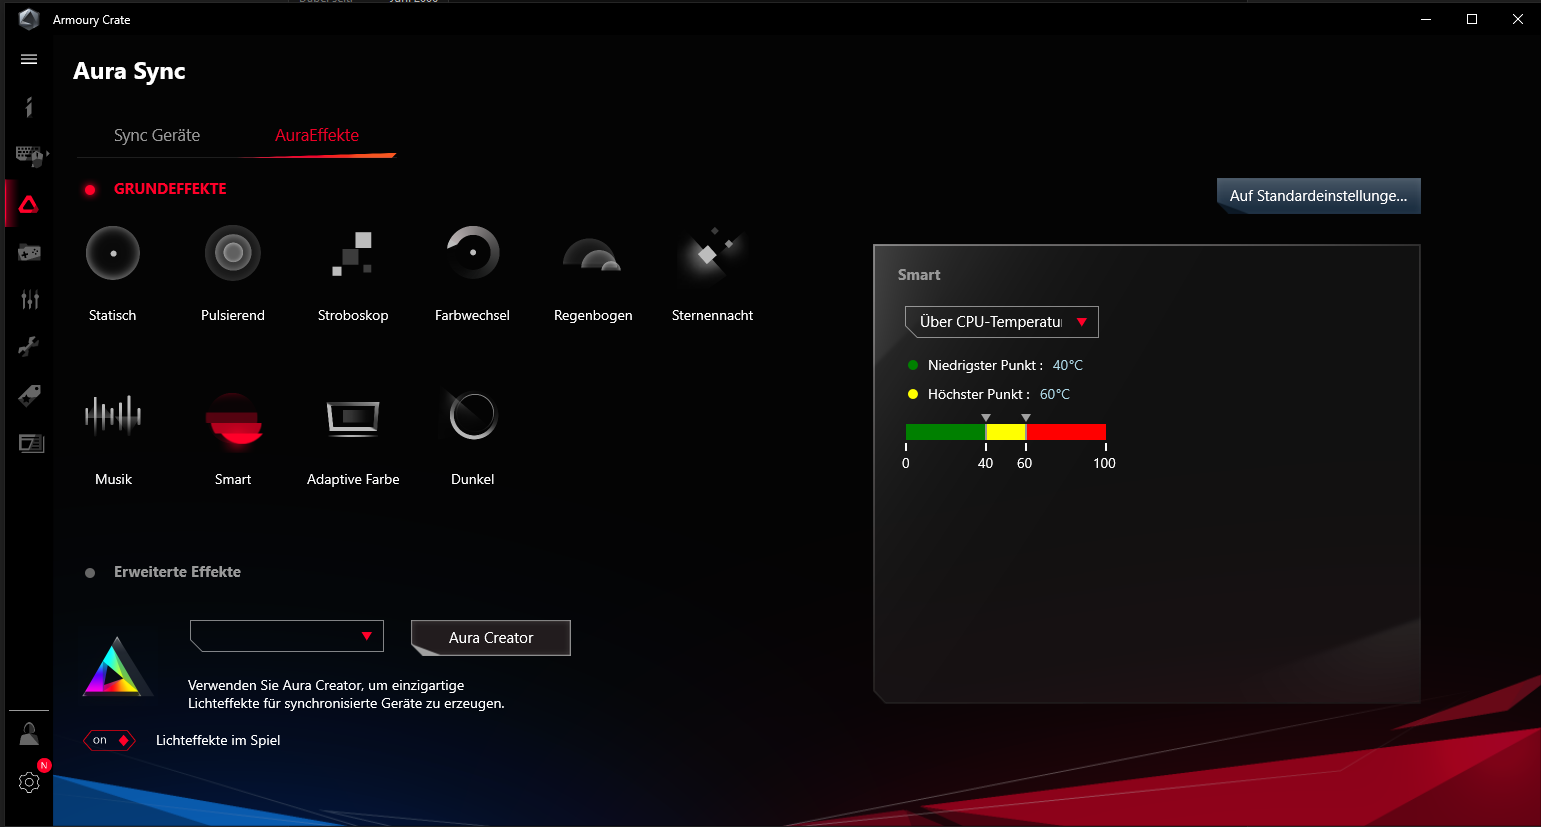Click the Aura Creator description text
Viewport: 1541px width, 827px height.
coord(346,694)
